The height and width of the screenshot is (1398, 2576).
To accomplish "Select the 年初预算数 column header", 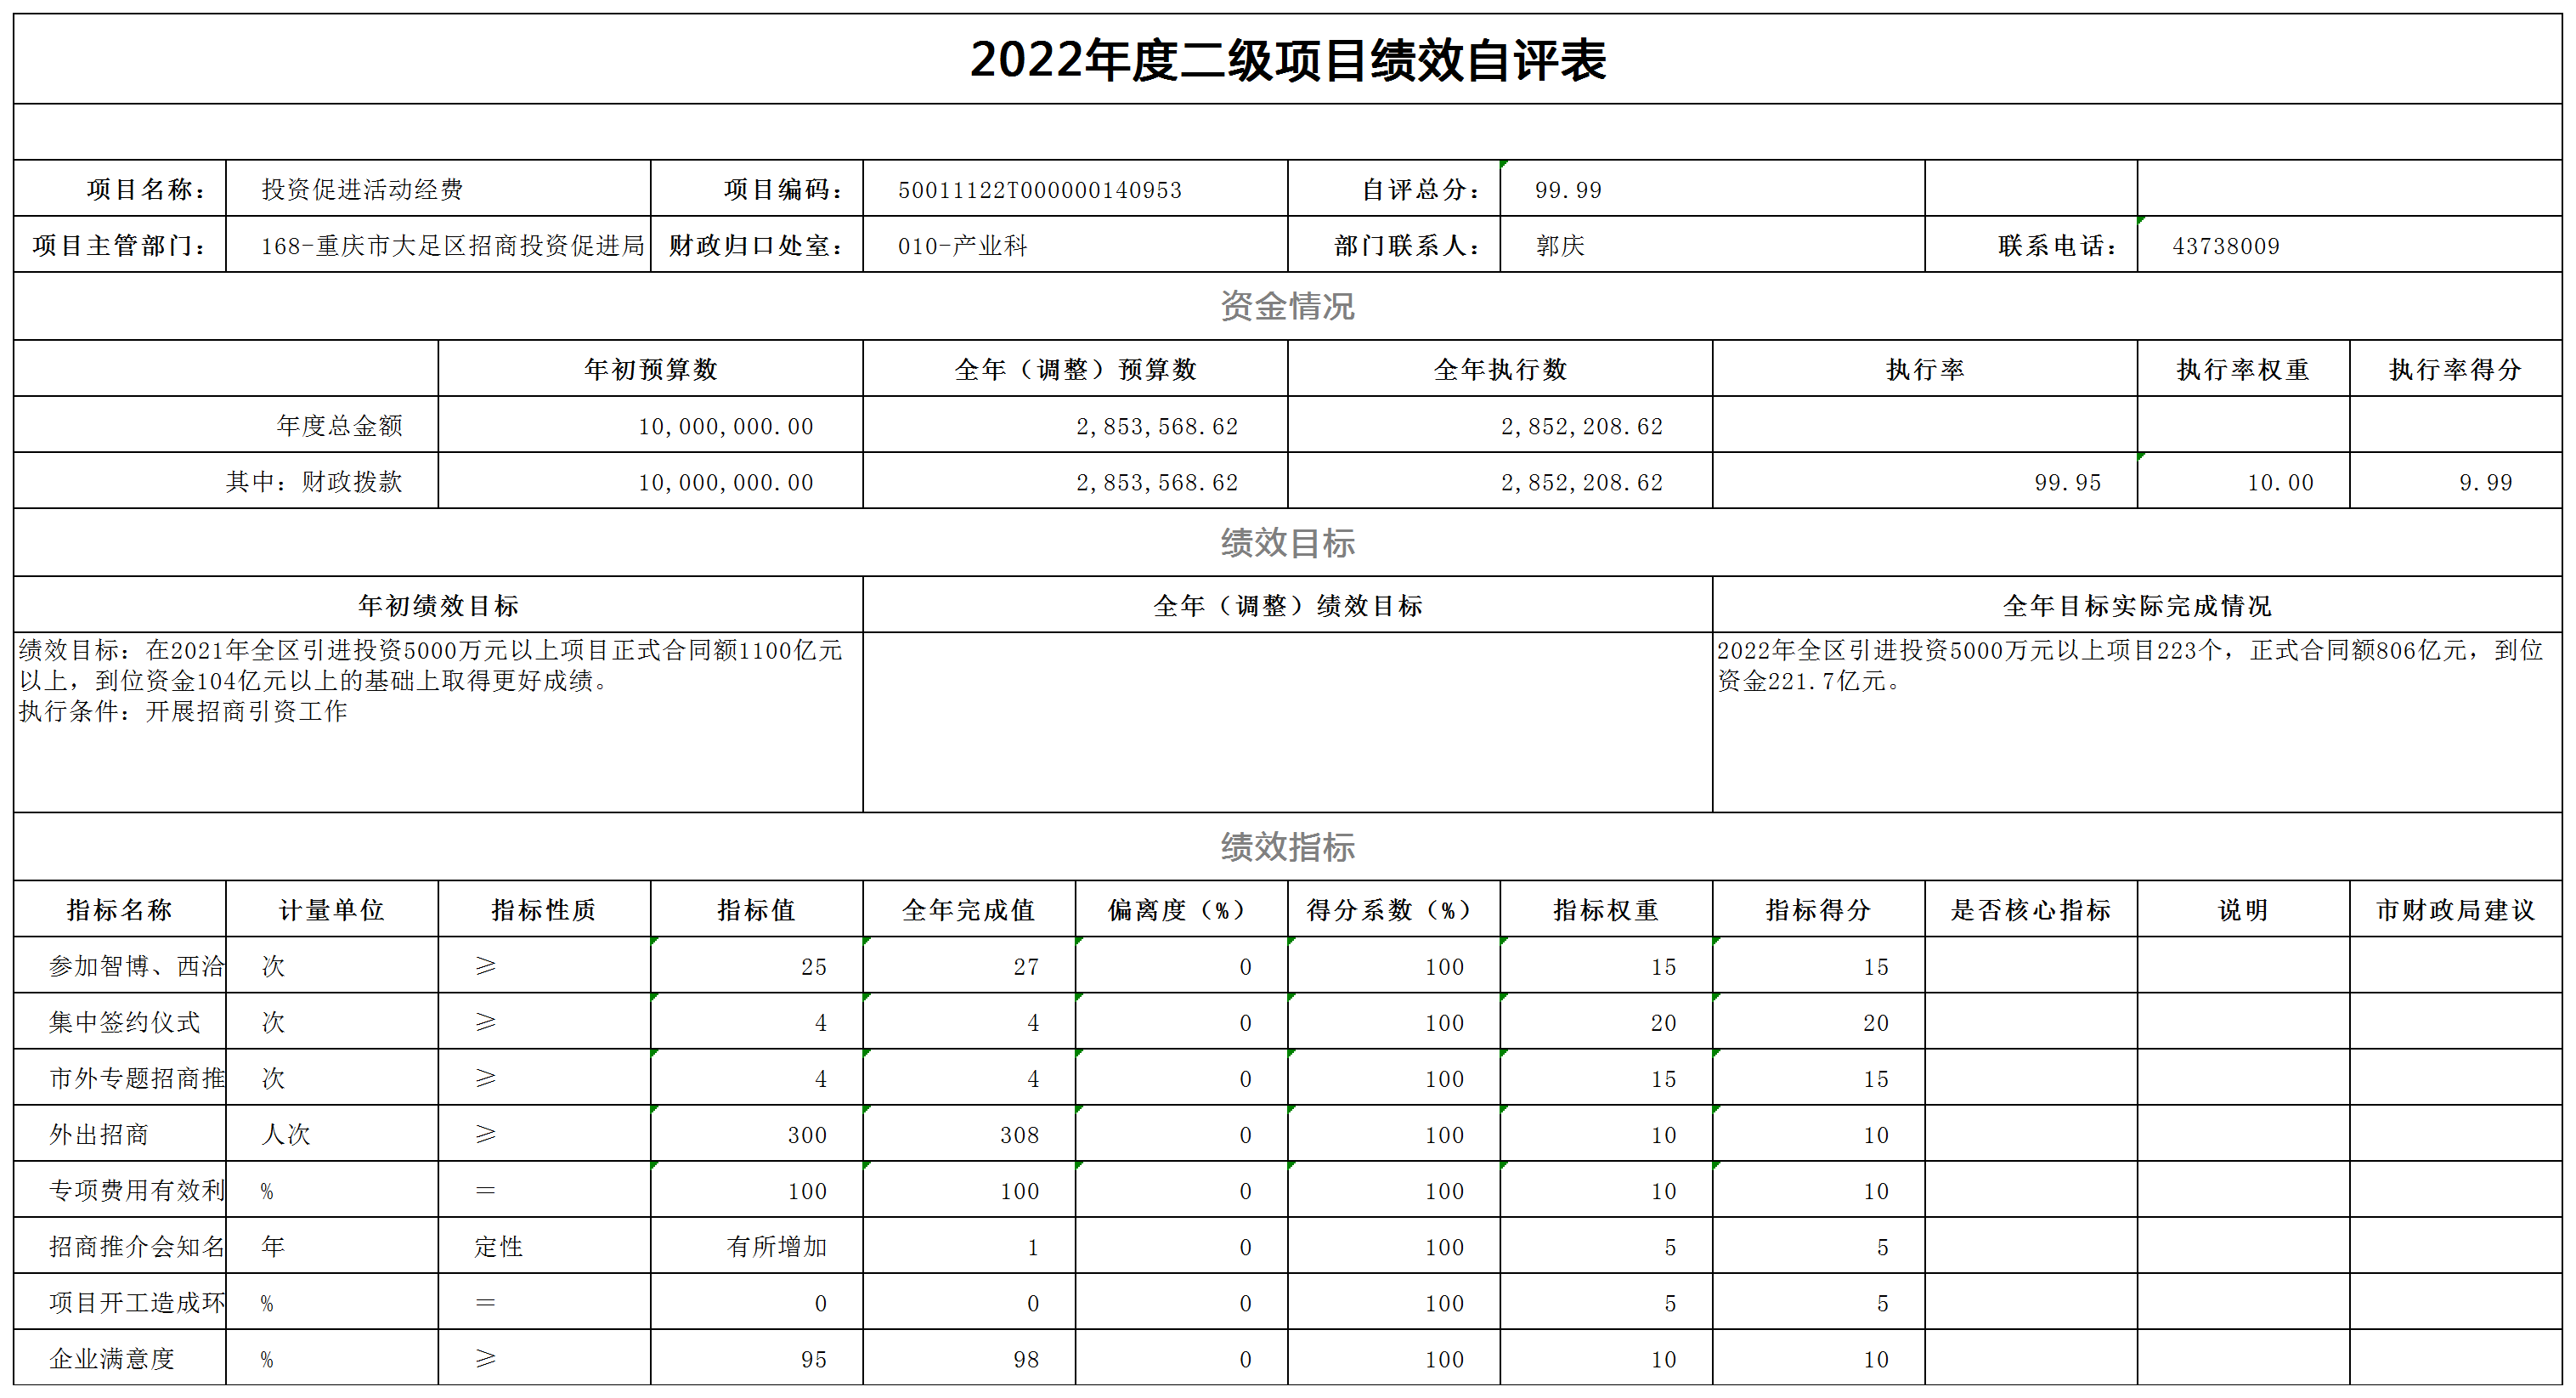I will (x=650, y=369).
